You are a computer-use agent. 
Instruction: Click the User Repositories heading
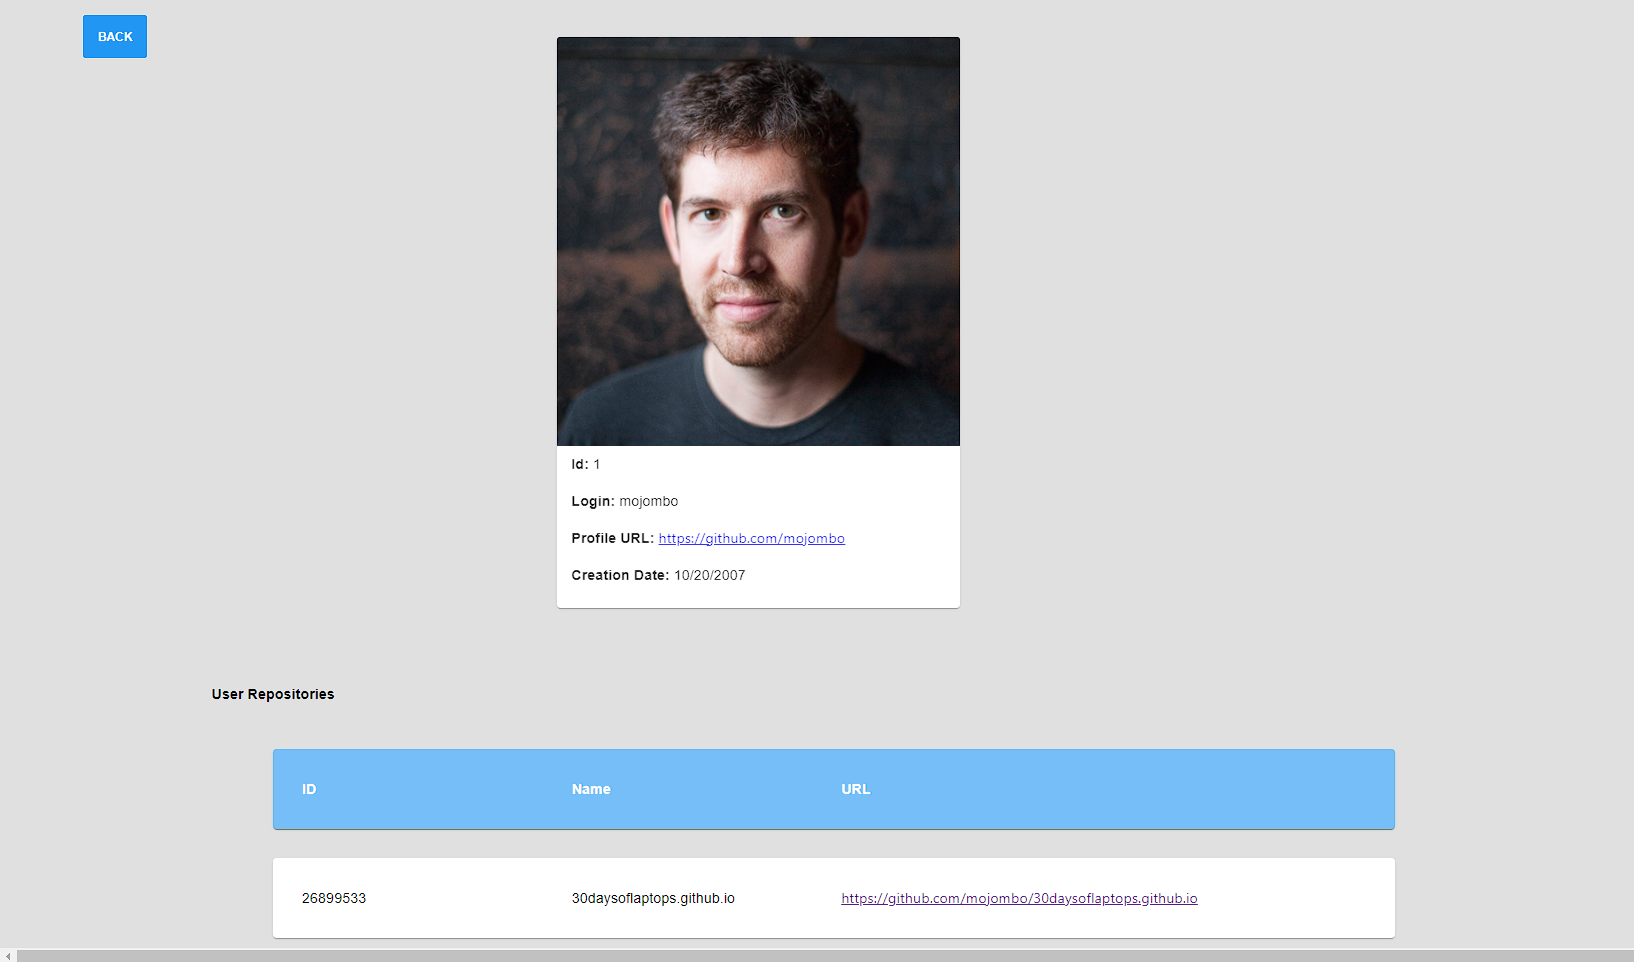pos(273,694)
